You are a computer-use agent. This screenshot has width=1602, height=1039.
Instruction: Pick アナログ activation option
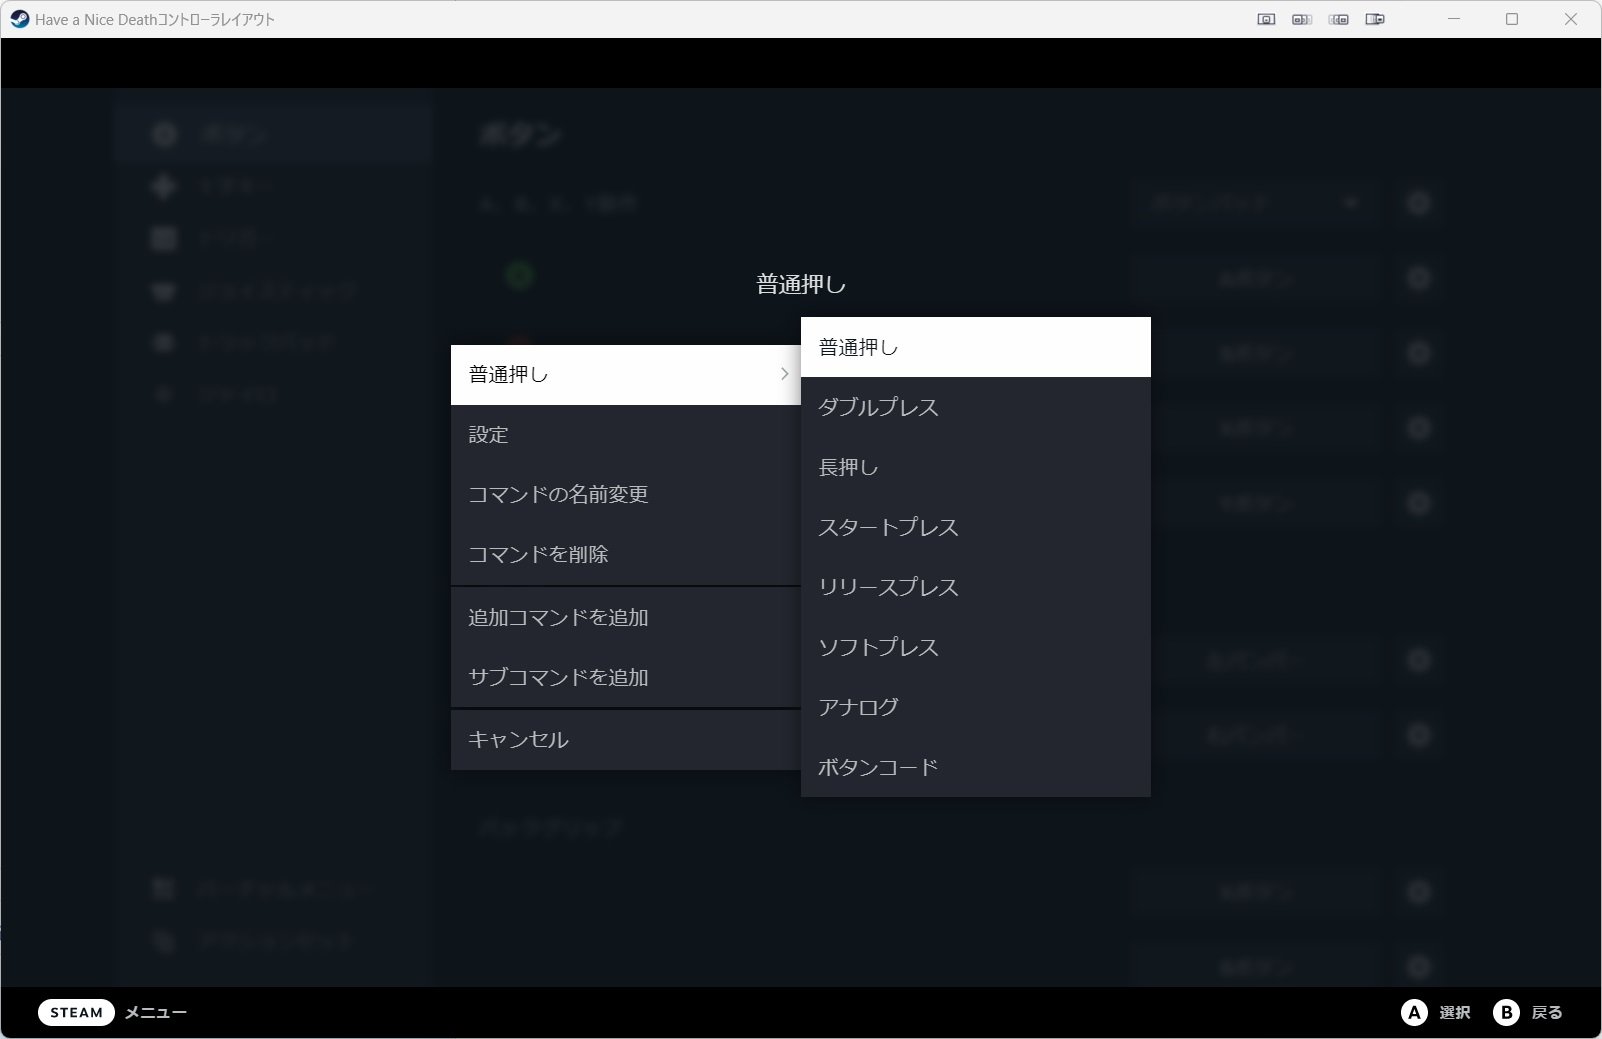pyautogui.click(x=975, y=707)
